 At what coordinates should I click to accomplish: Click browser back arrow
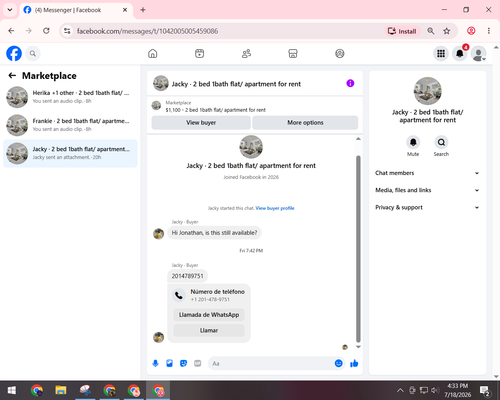pos(11,31)
